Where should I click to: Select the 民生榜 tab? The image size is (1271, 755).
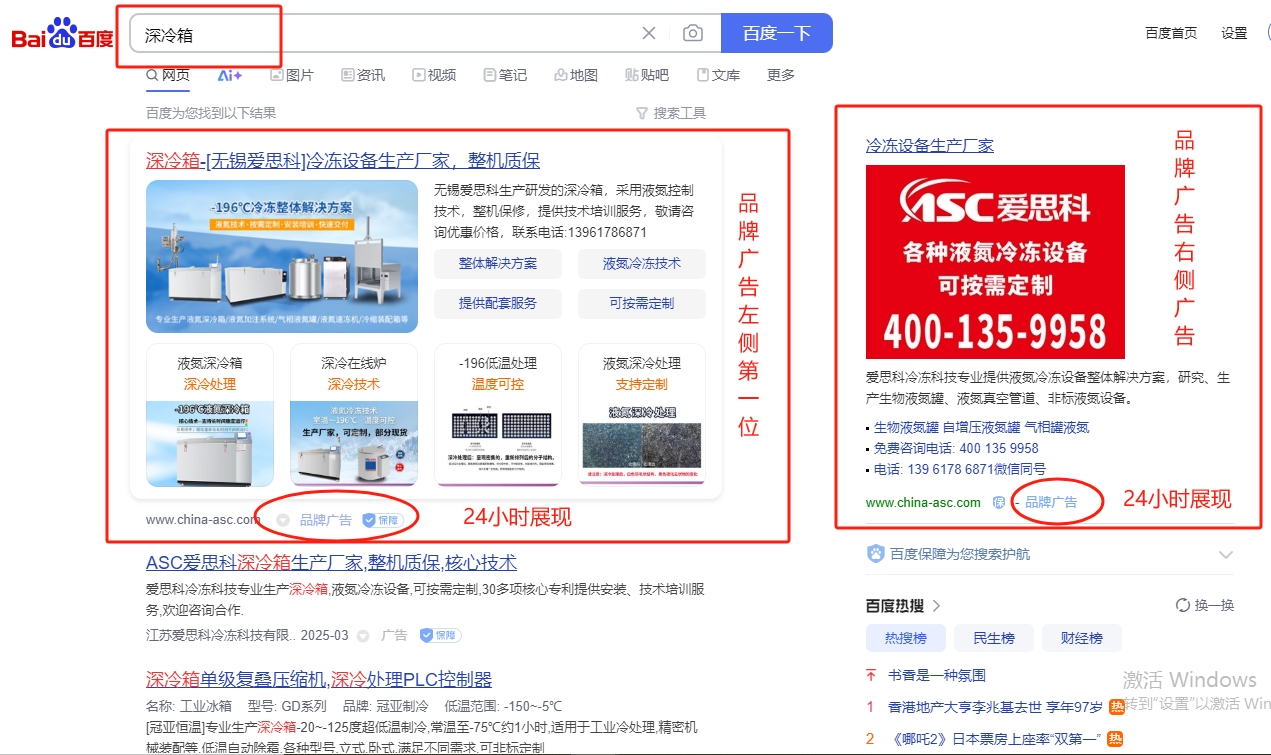[994, 638]
